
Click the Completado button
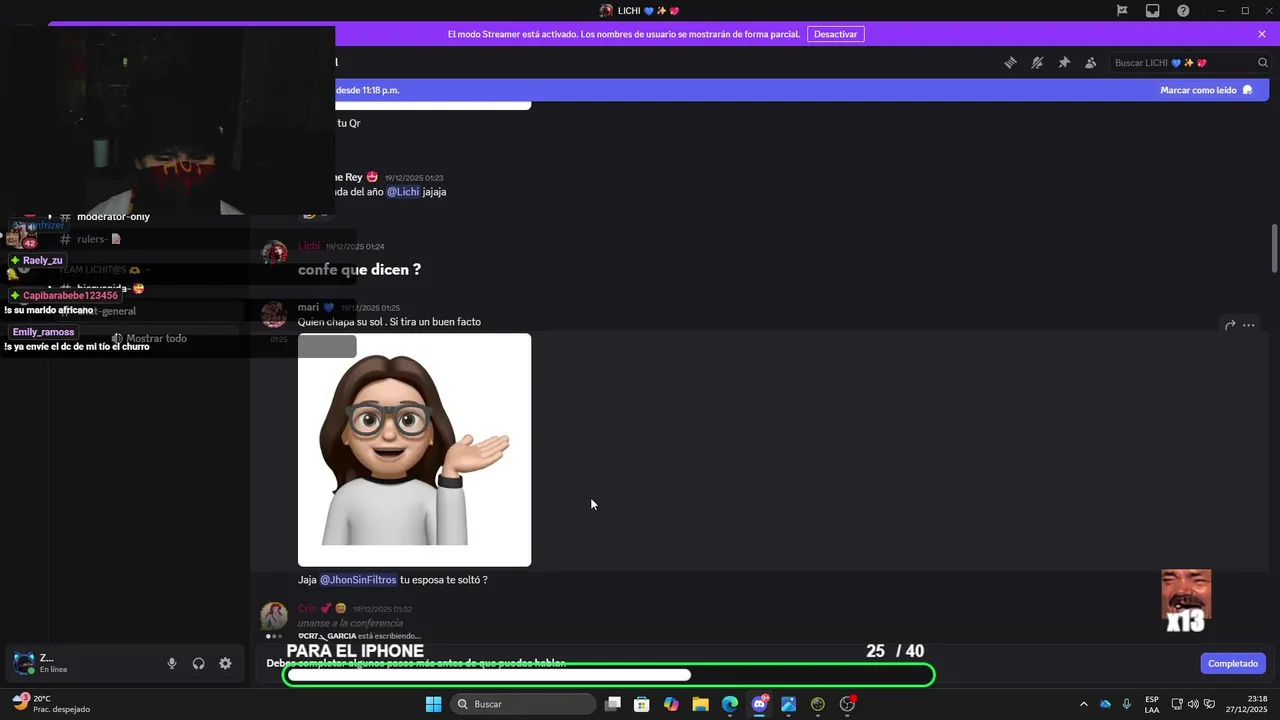tap(1232, 664)
